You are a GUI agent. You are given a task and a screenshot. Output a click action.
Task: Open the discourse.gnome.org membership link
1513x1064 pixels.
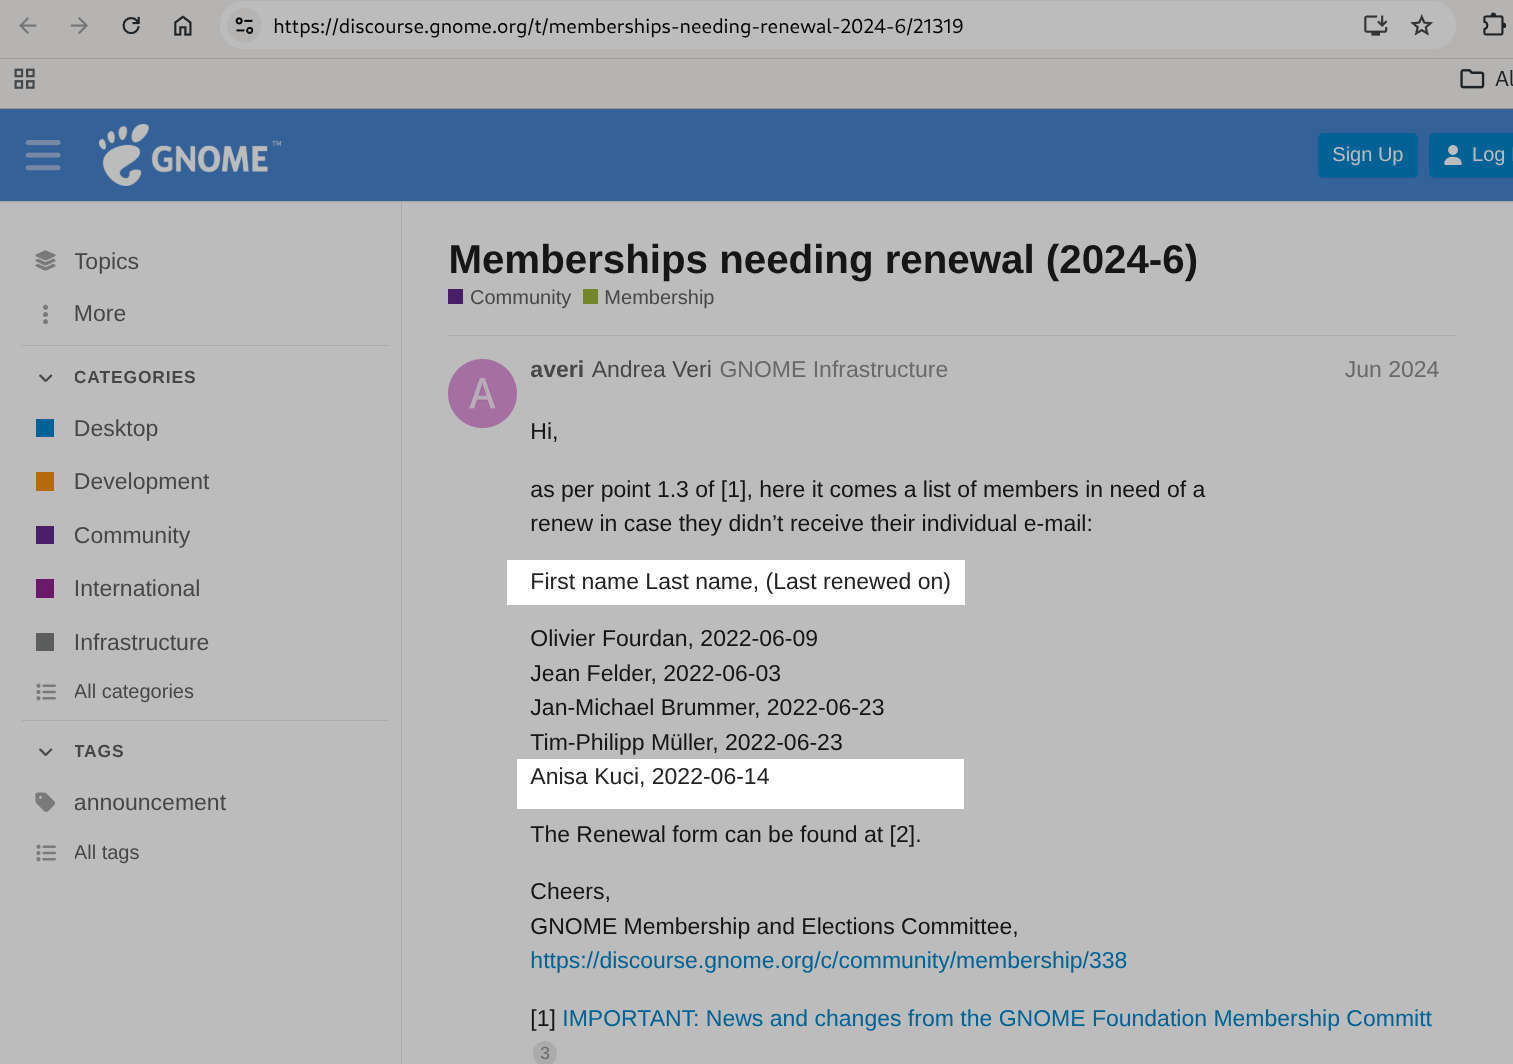pyautogui.click(x=828, y=960)
